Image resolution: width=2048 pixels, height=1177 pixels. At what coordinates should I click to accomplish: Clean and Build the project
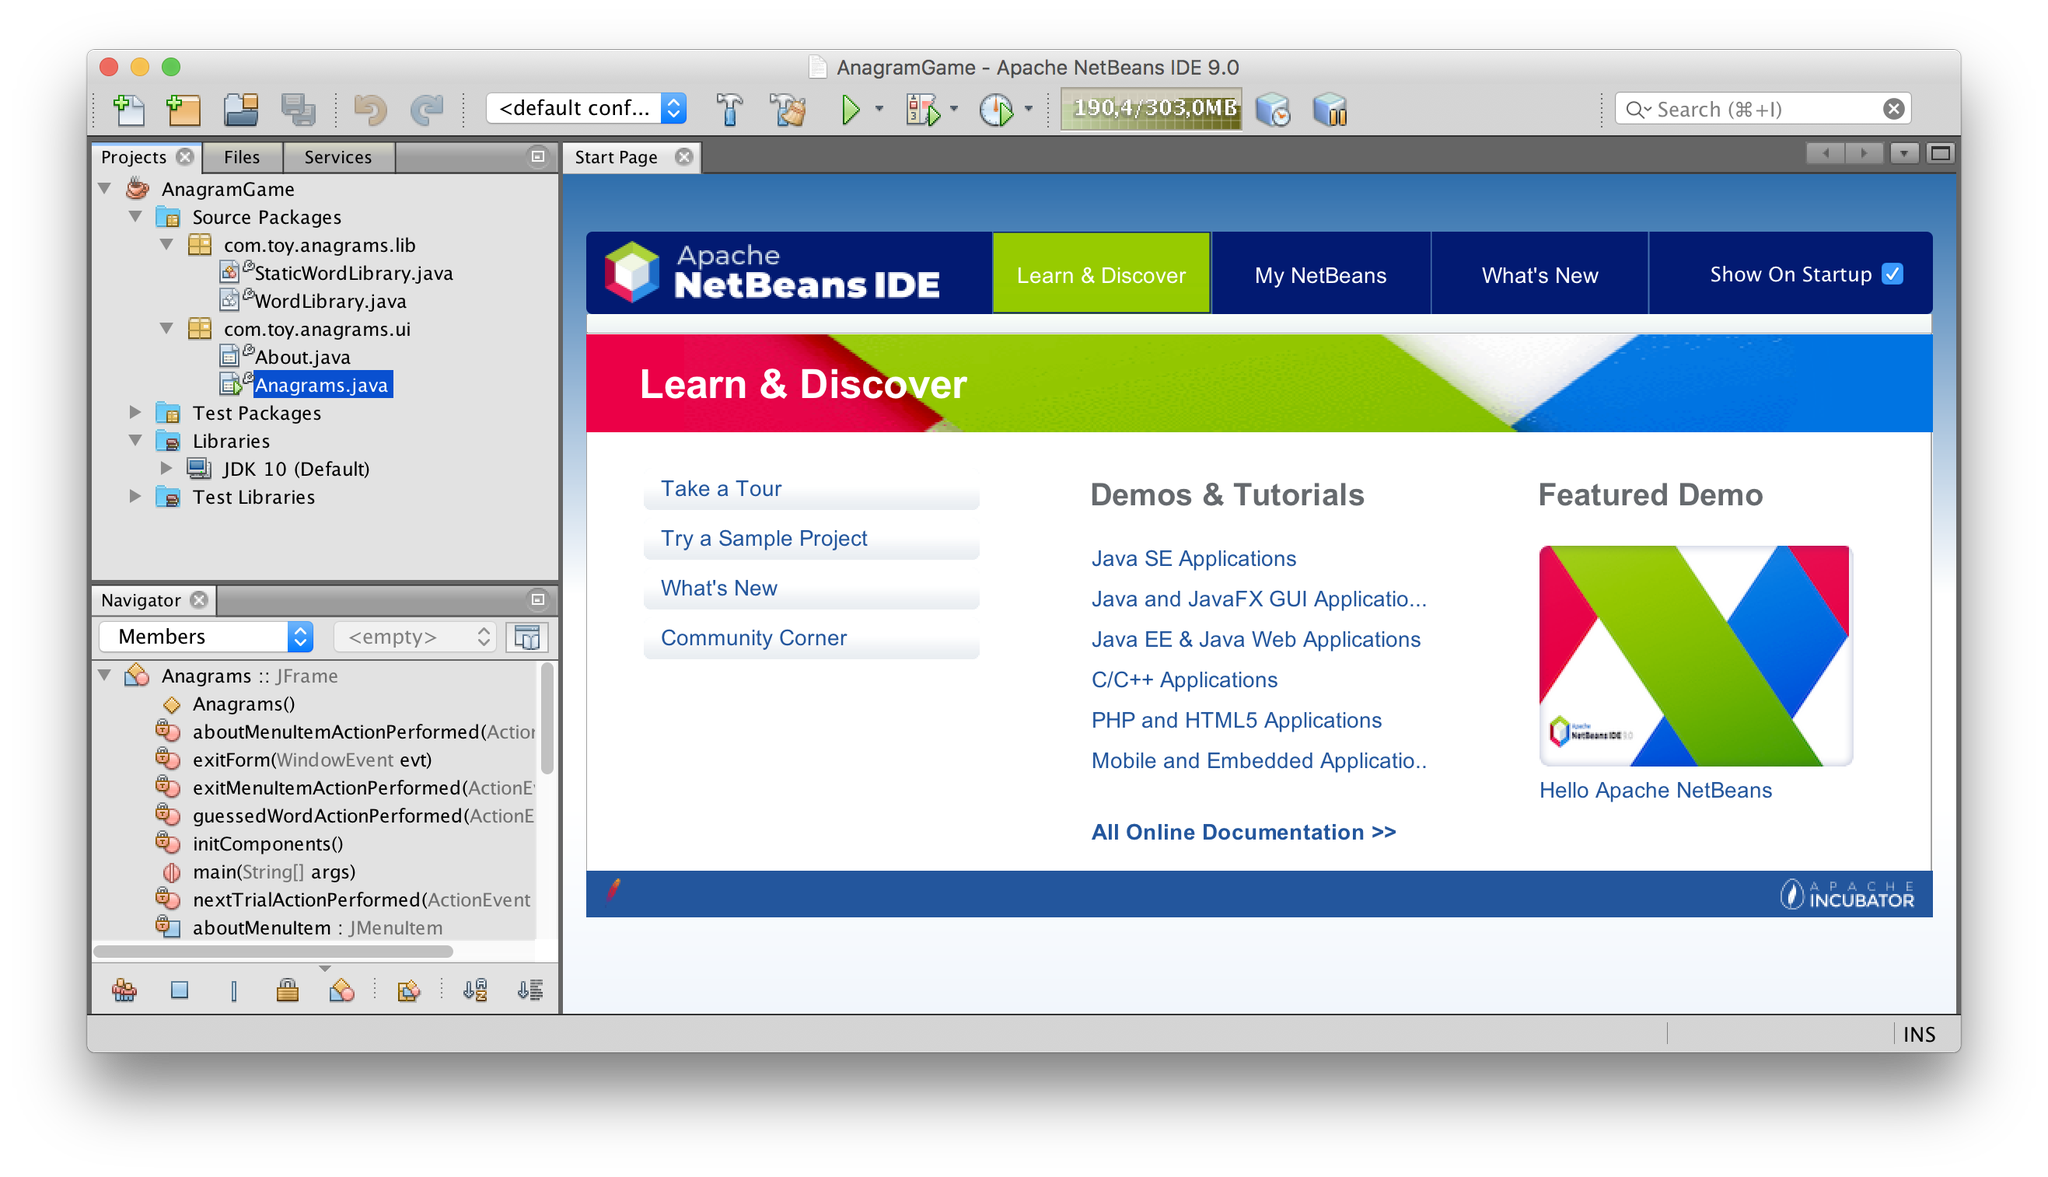[788, 110]
